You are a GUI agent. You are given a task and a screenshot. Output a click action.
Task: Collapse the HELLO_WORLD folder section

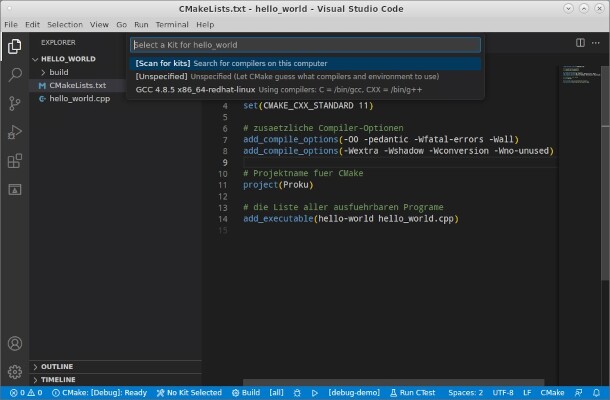[x=68, y=59]
